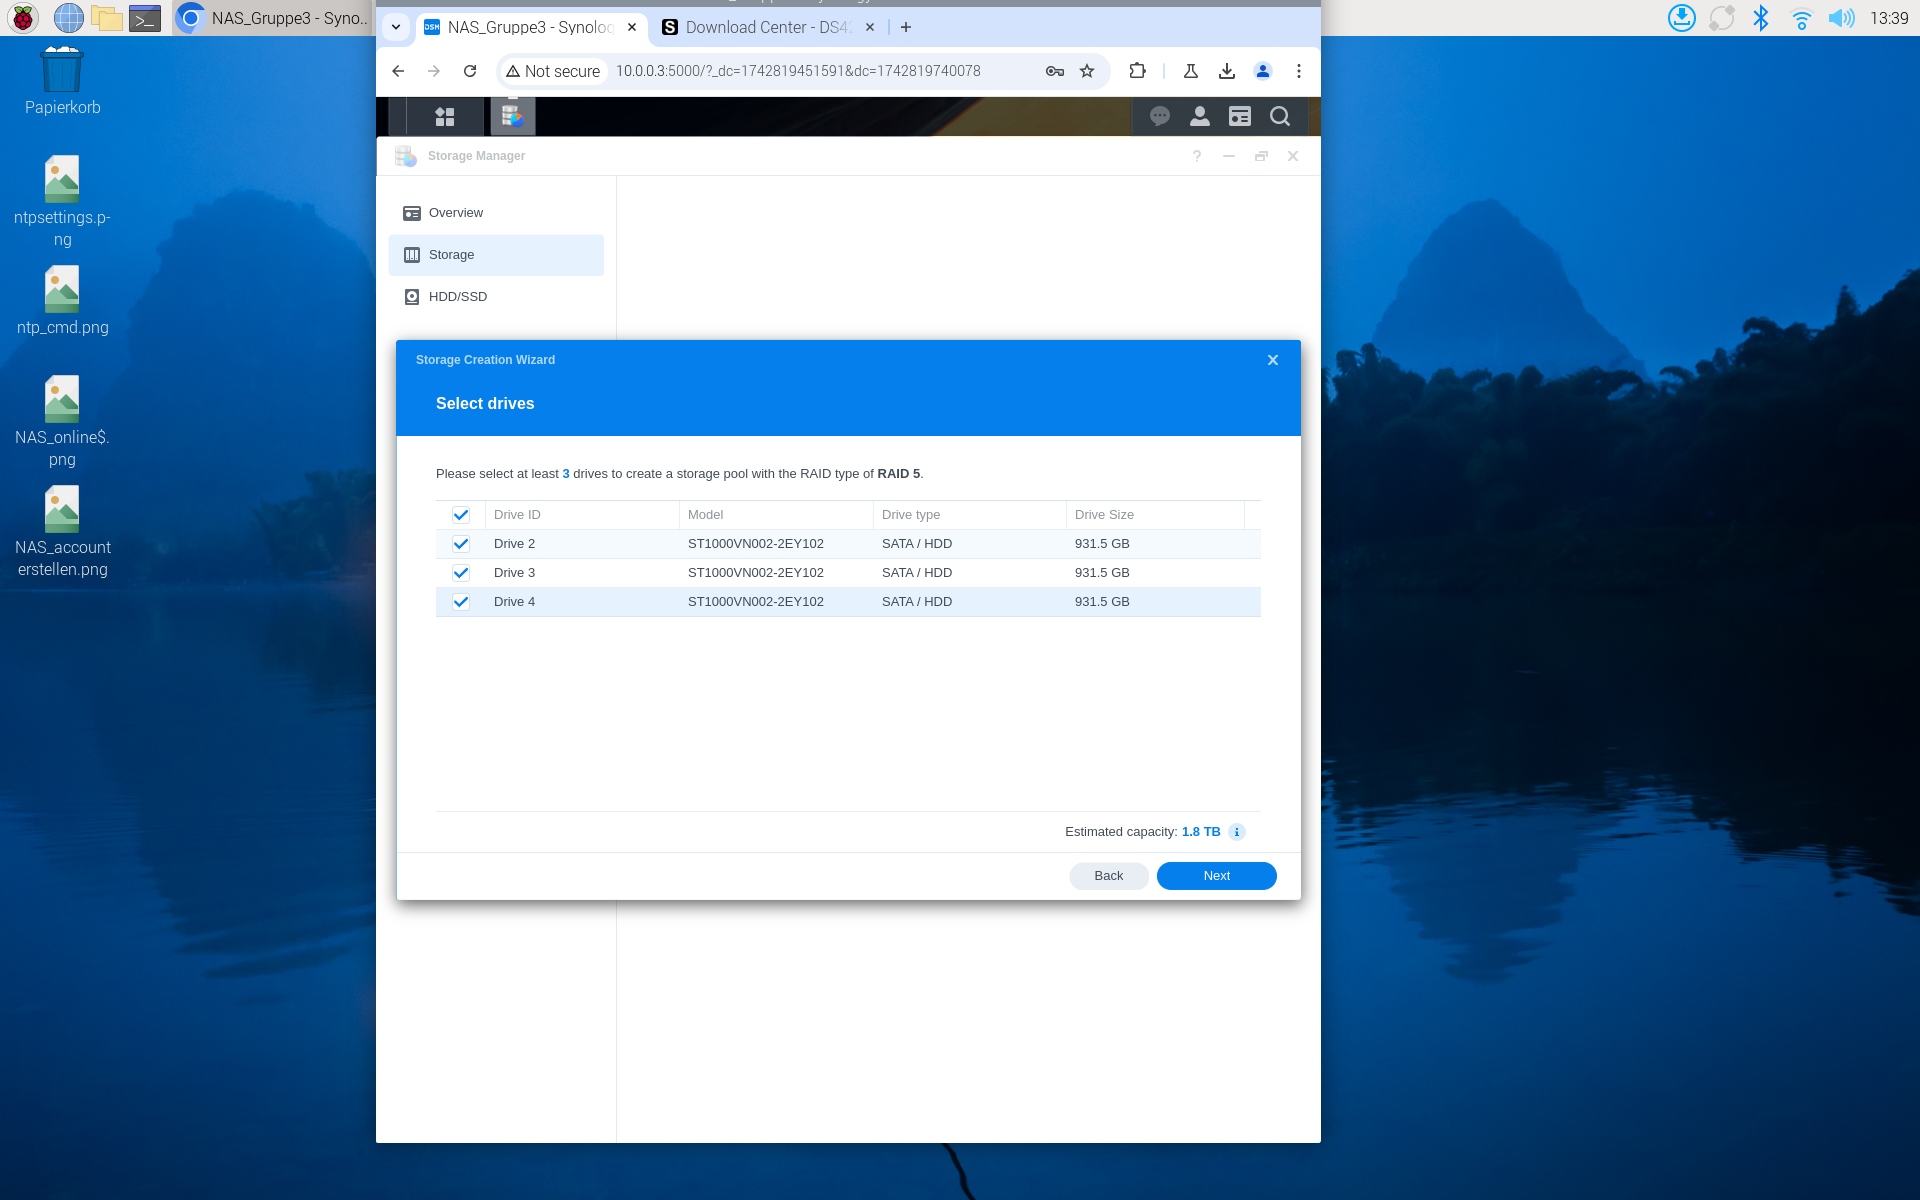Open the DSM user options icon
Screen dimensions: 1920x1200
click(x=1200, y=117)
